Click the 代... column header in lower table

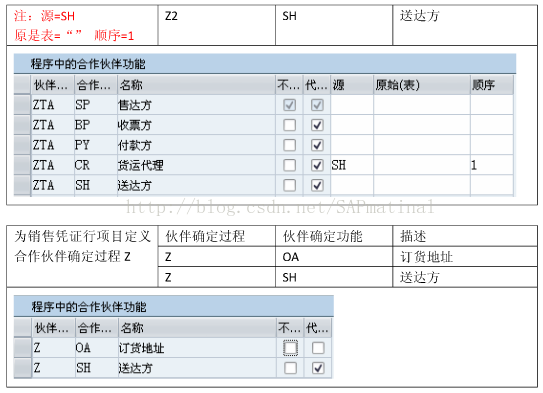[x=318, y=328]
